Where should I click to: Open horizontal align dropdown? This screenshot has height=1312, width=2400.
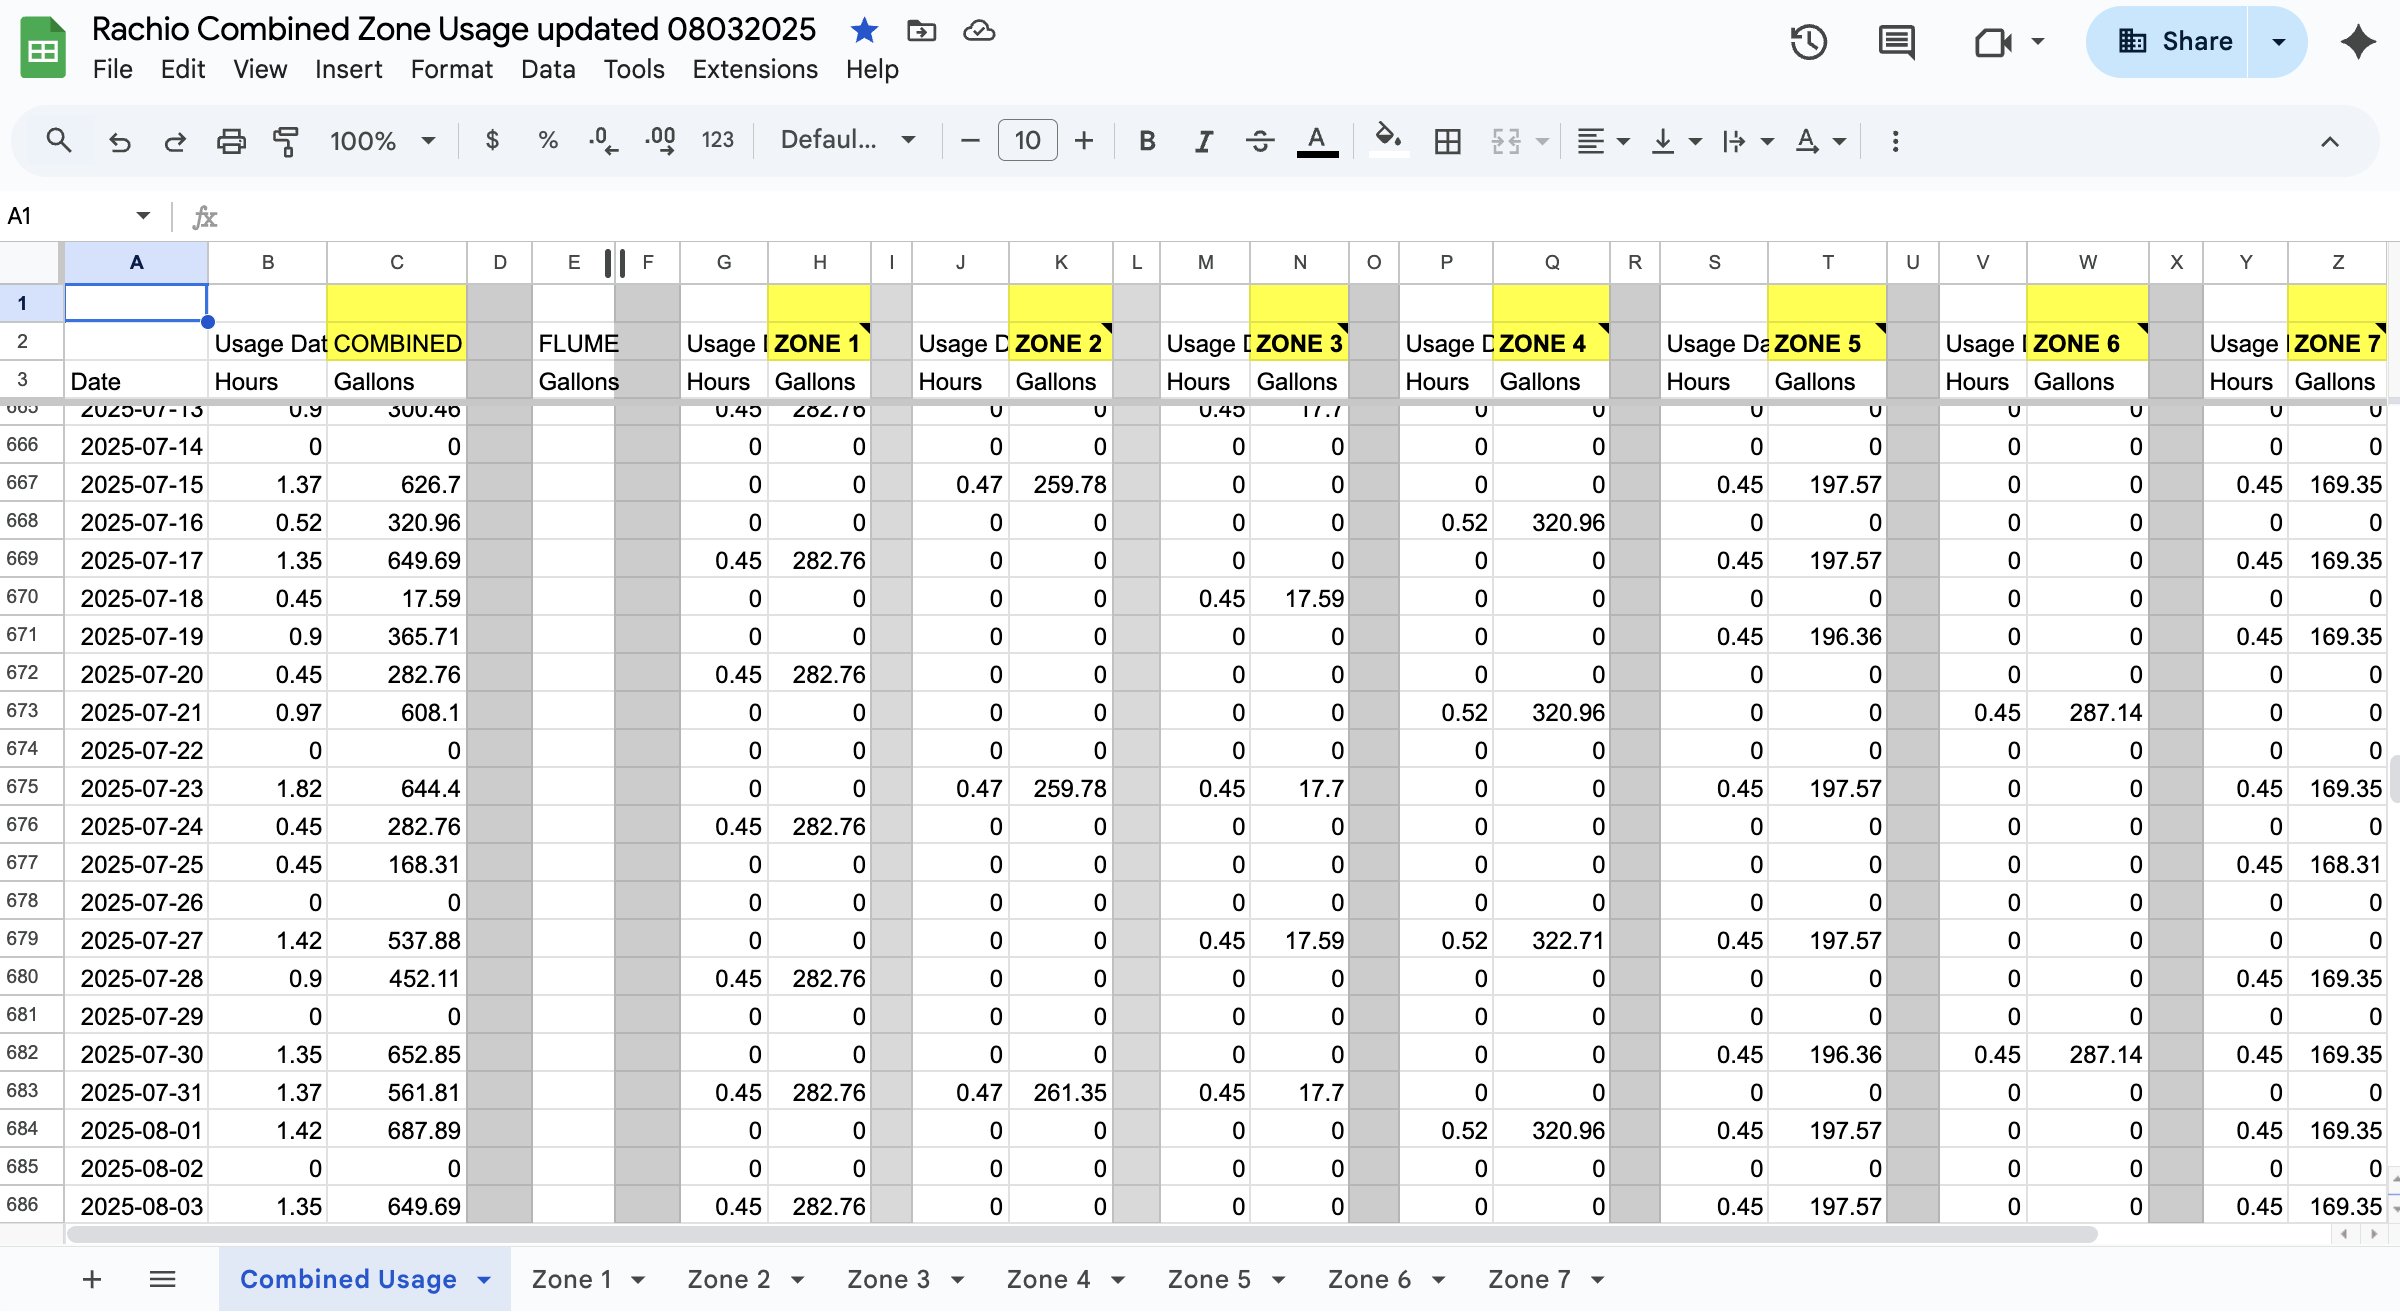(1603, 141)
